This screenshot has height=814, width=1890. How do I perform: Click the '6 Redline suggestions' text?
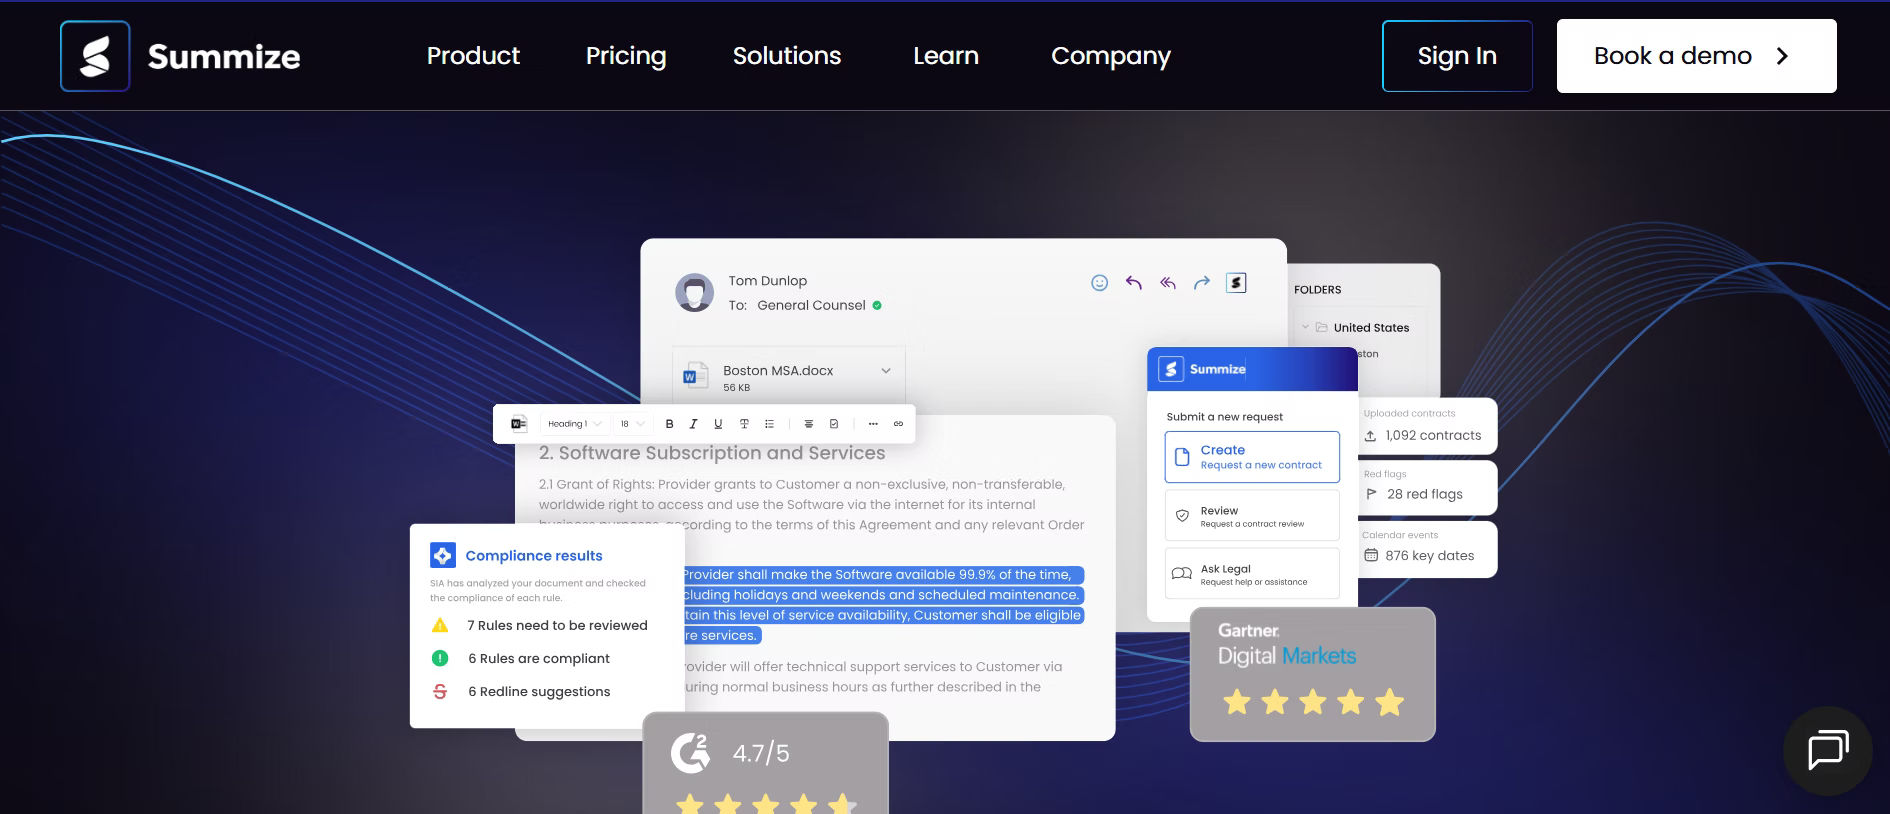[x=539, y=691]
